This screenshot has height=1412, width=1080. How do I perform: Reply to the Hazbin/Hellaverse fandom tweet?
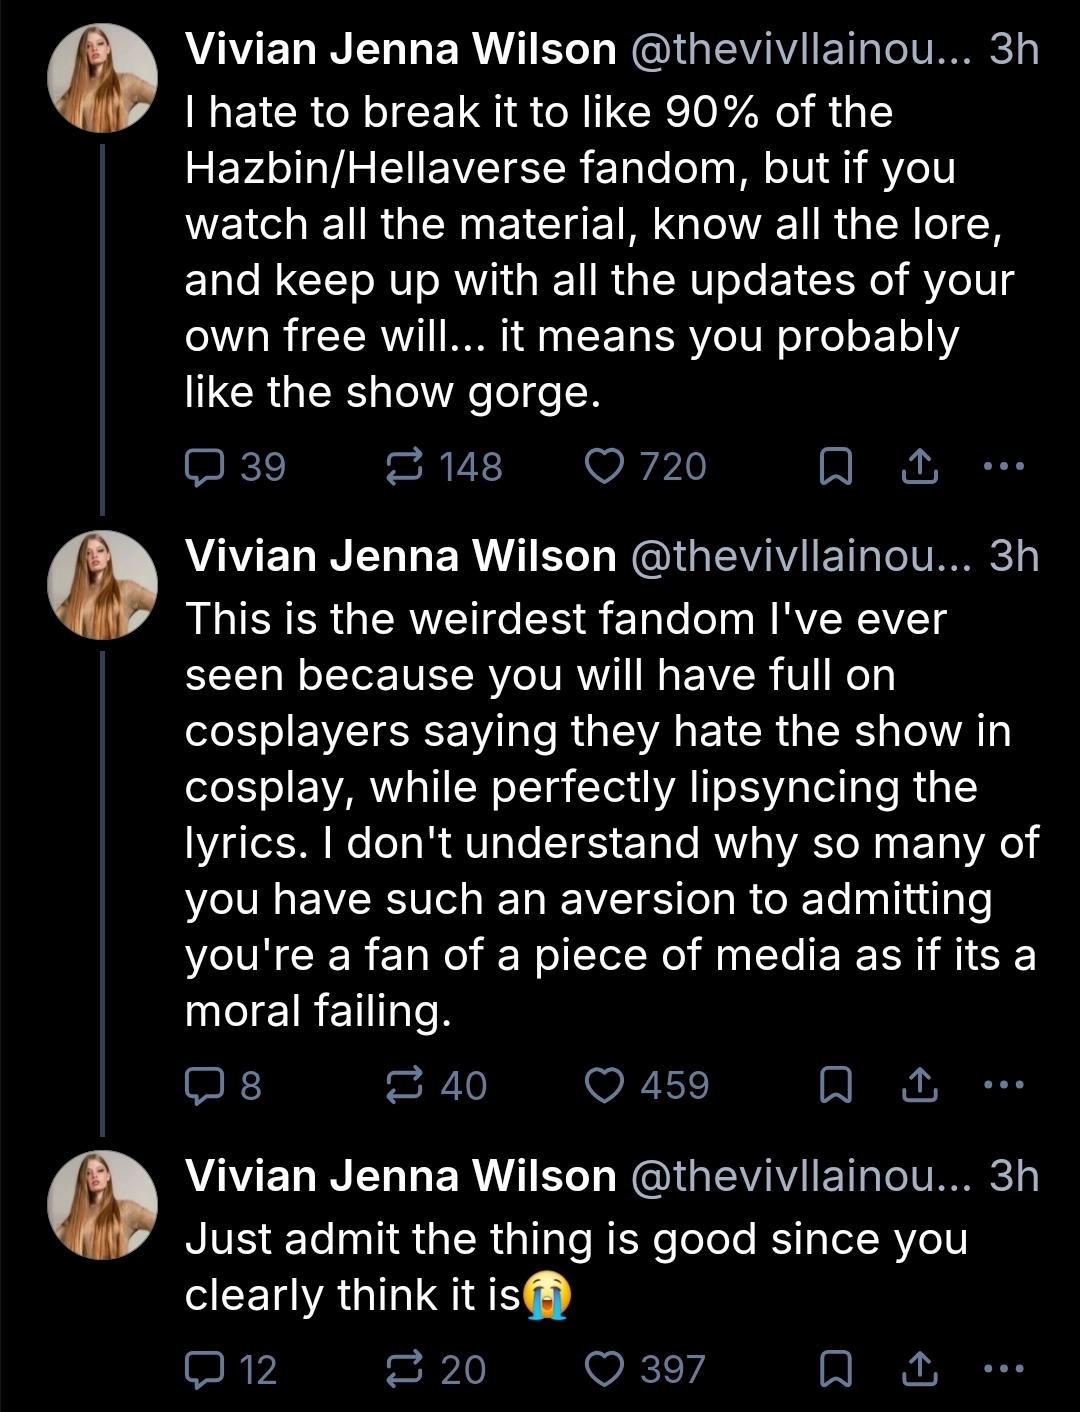(205, 467)
